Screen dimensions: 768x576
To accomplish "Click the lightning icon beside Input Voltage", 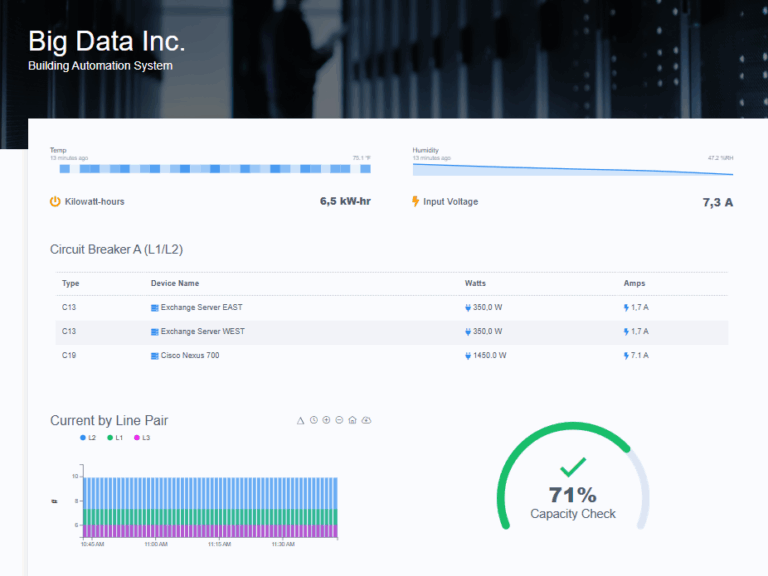I will click(416, 202).
